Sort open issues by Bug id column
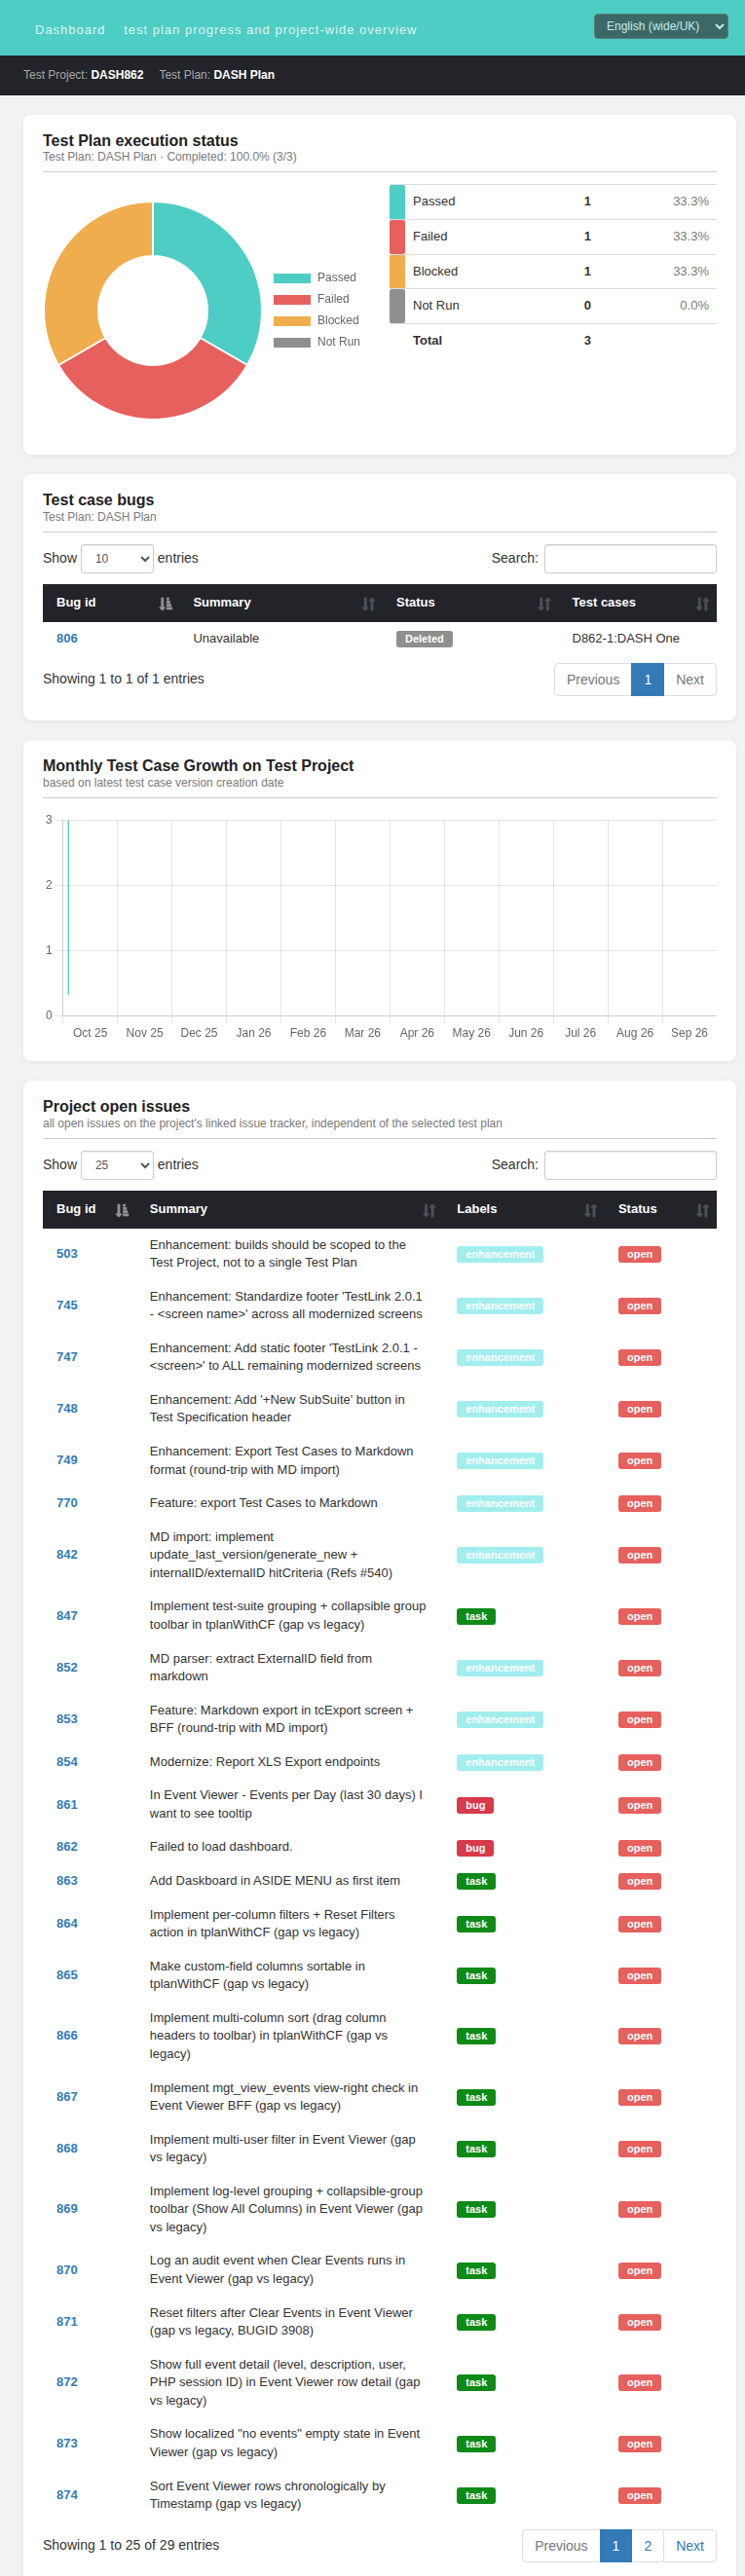This screenshot has width=745, height=2576. point(89,1209)
